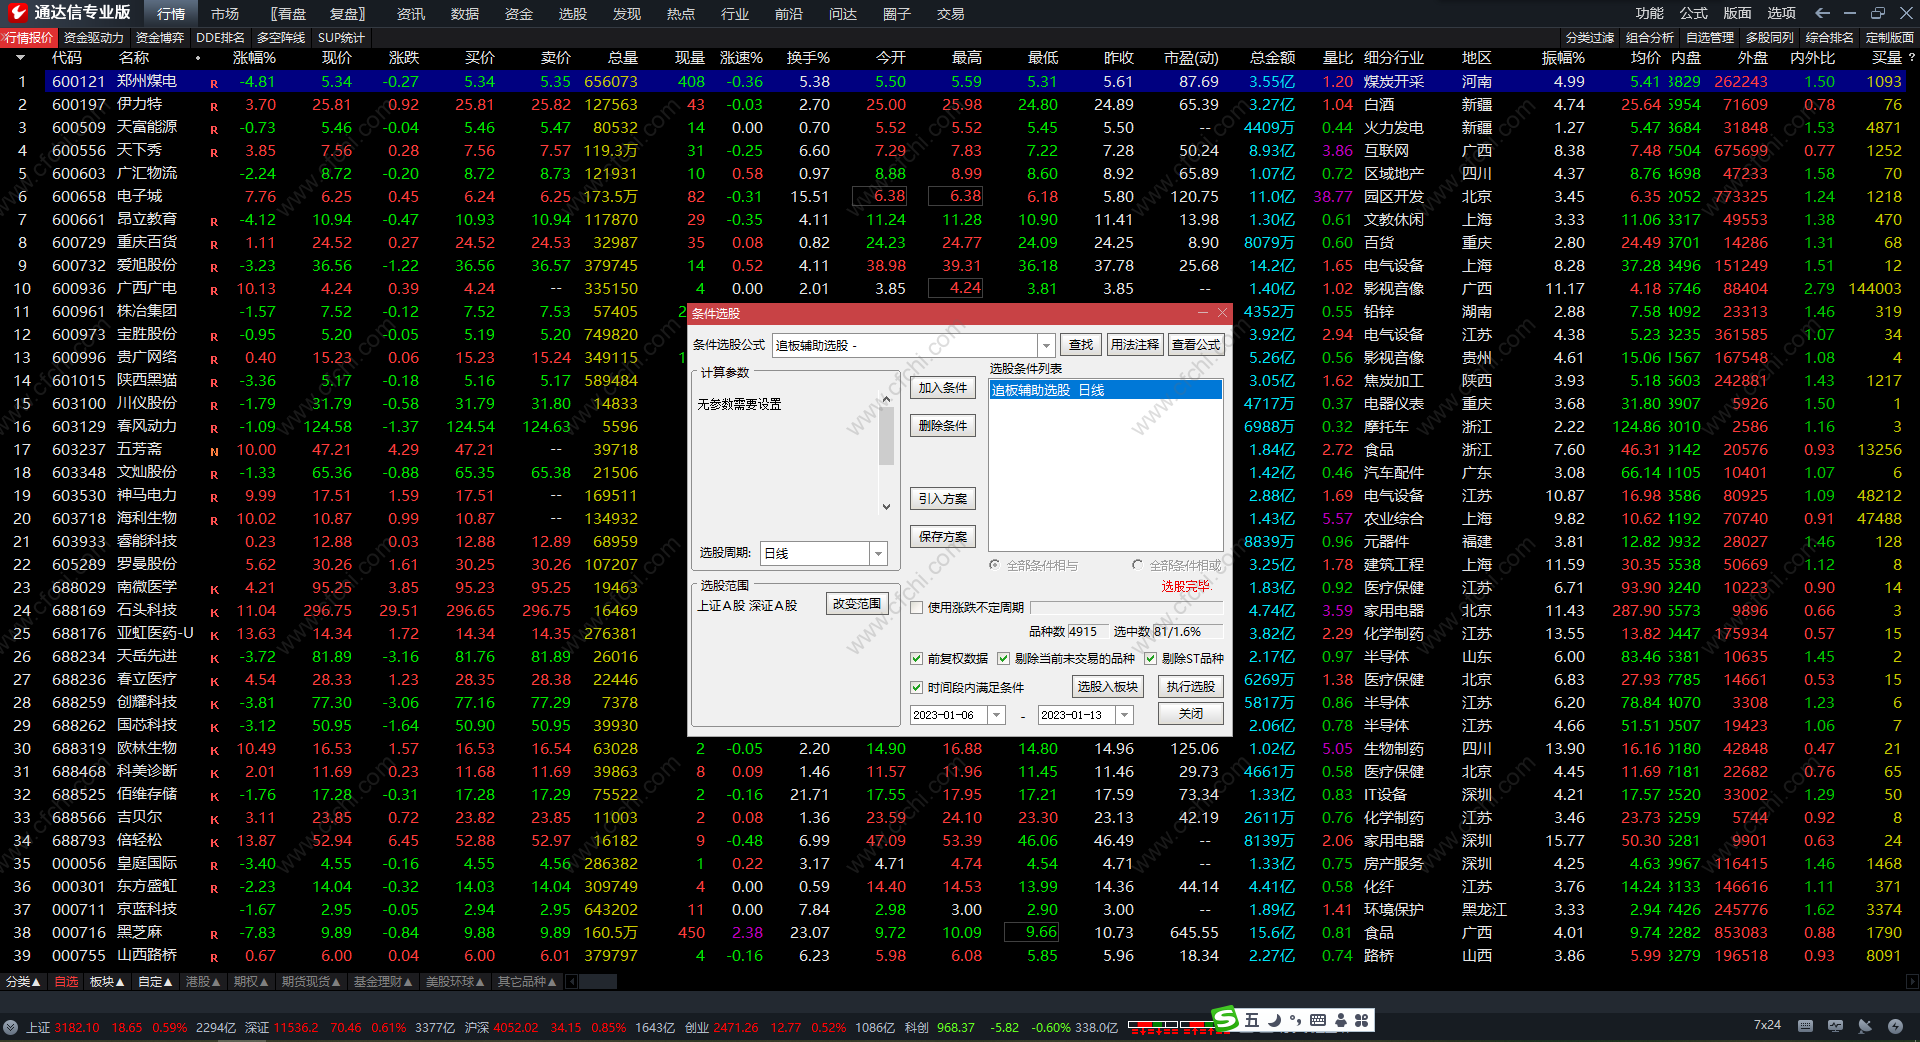Open the 公式 menu

[1693, 13]
